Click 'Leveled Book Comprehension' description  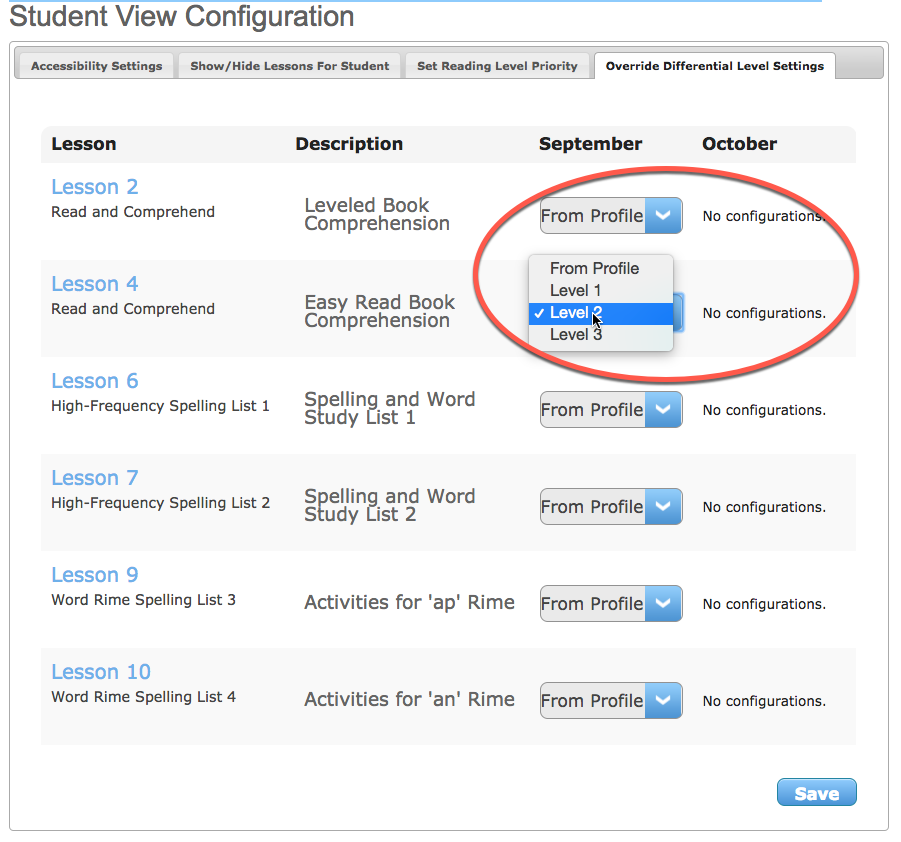pos(377,214)
